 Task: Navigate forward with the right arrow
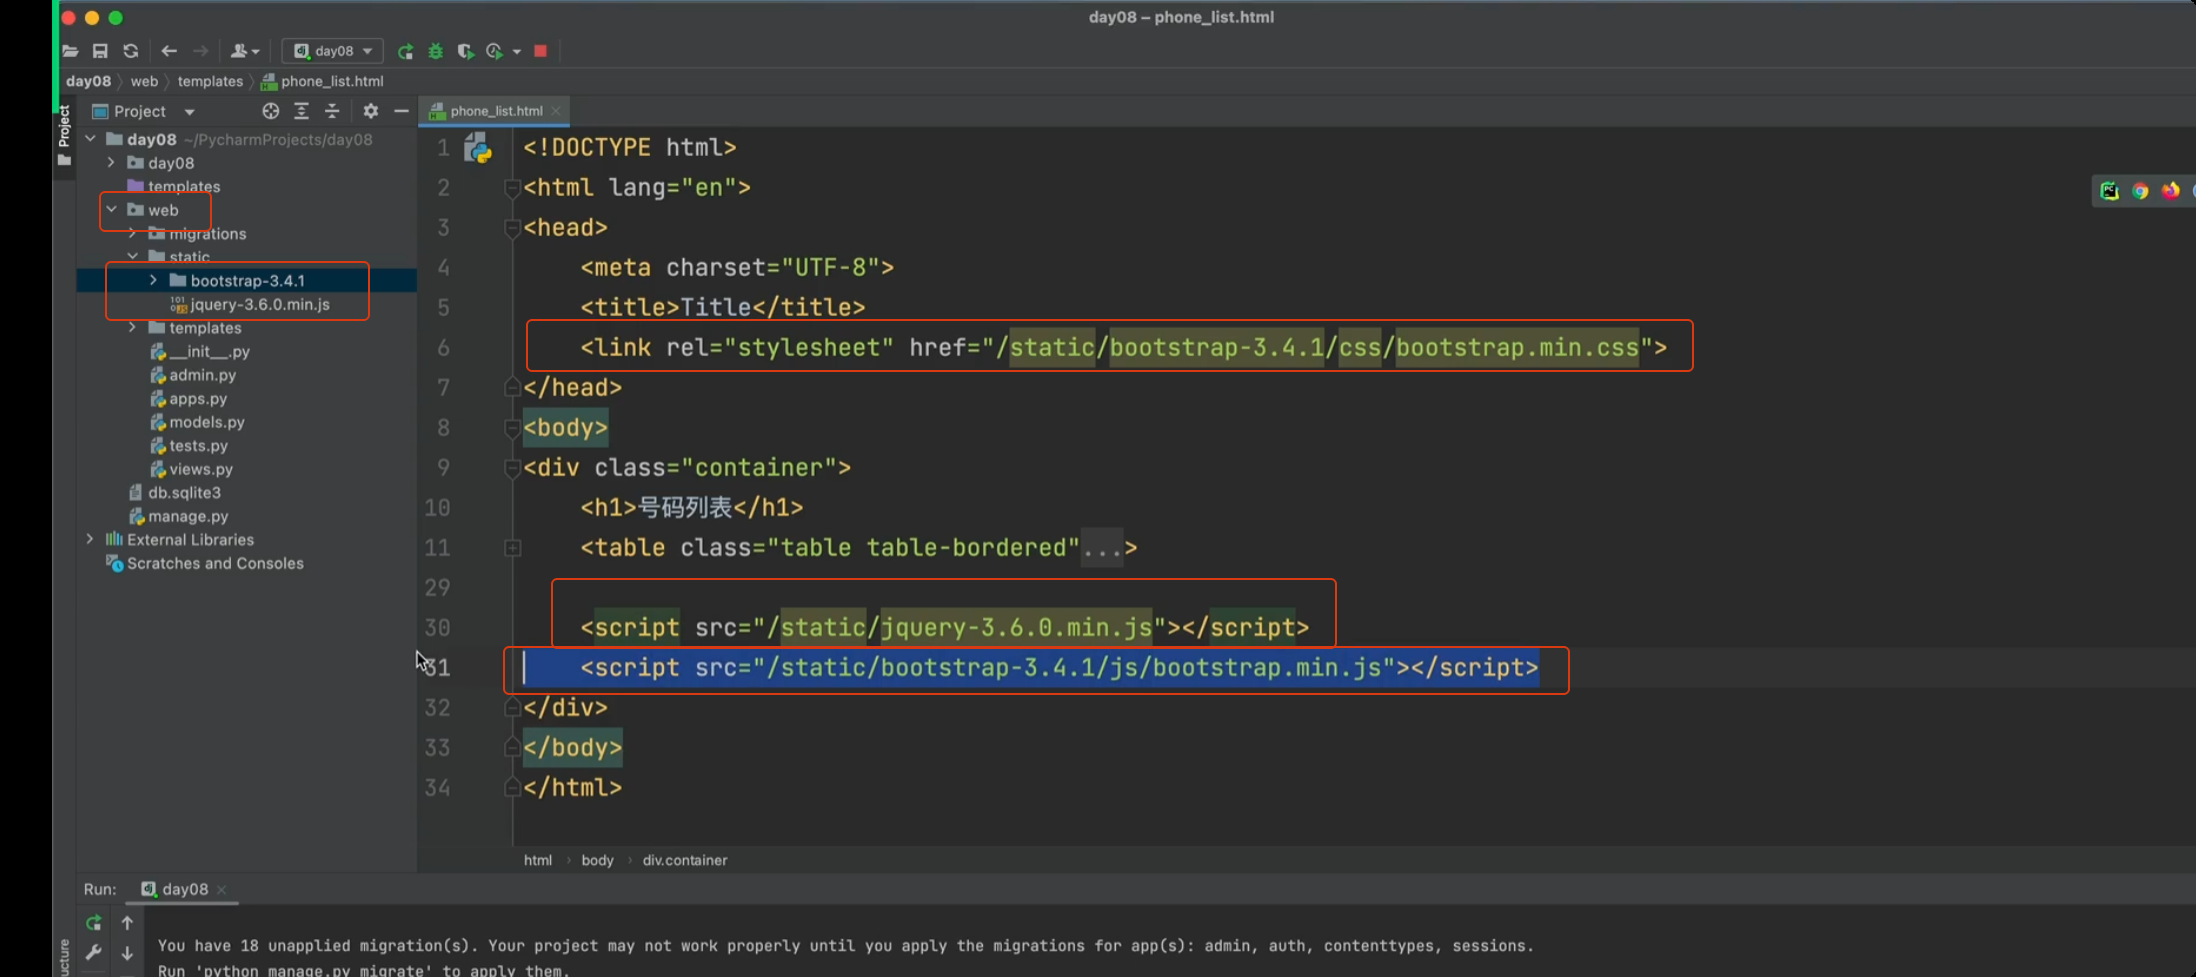pos(201,51)
